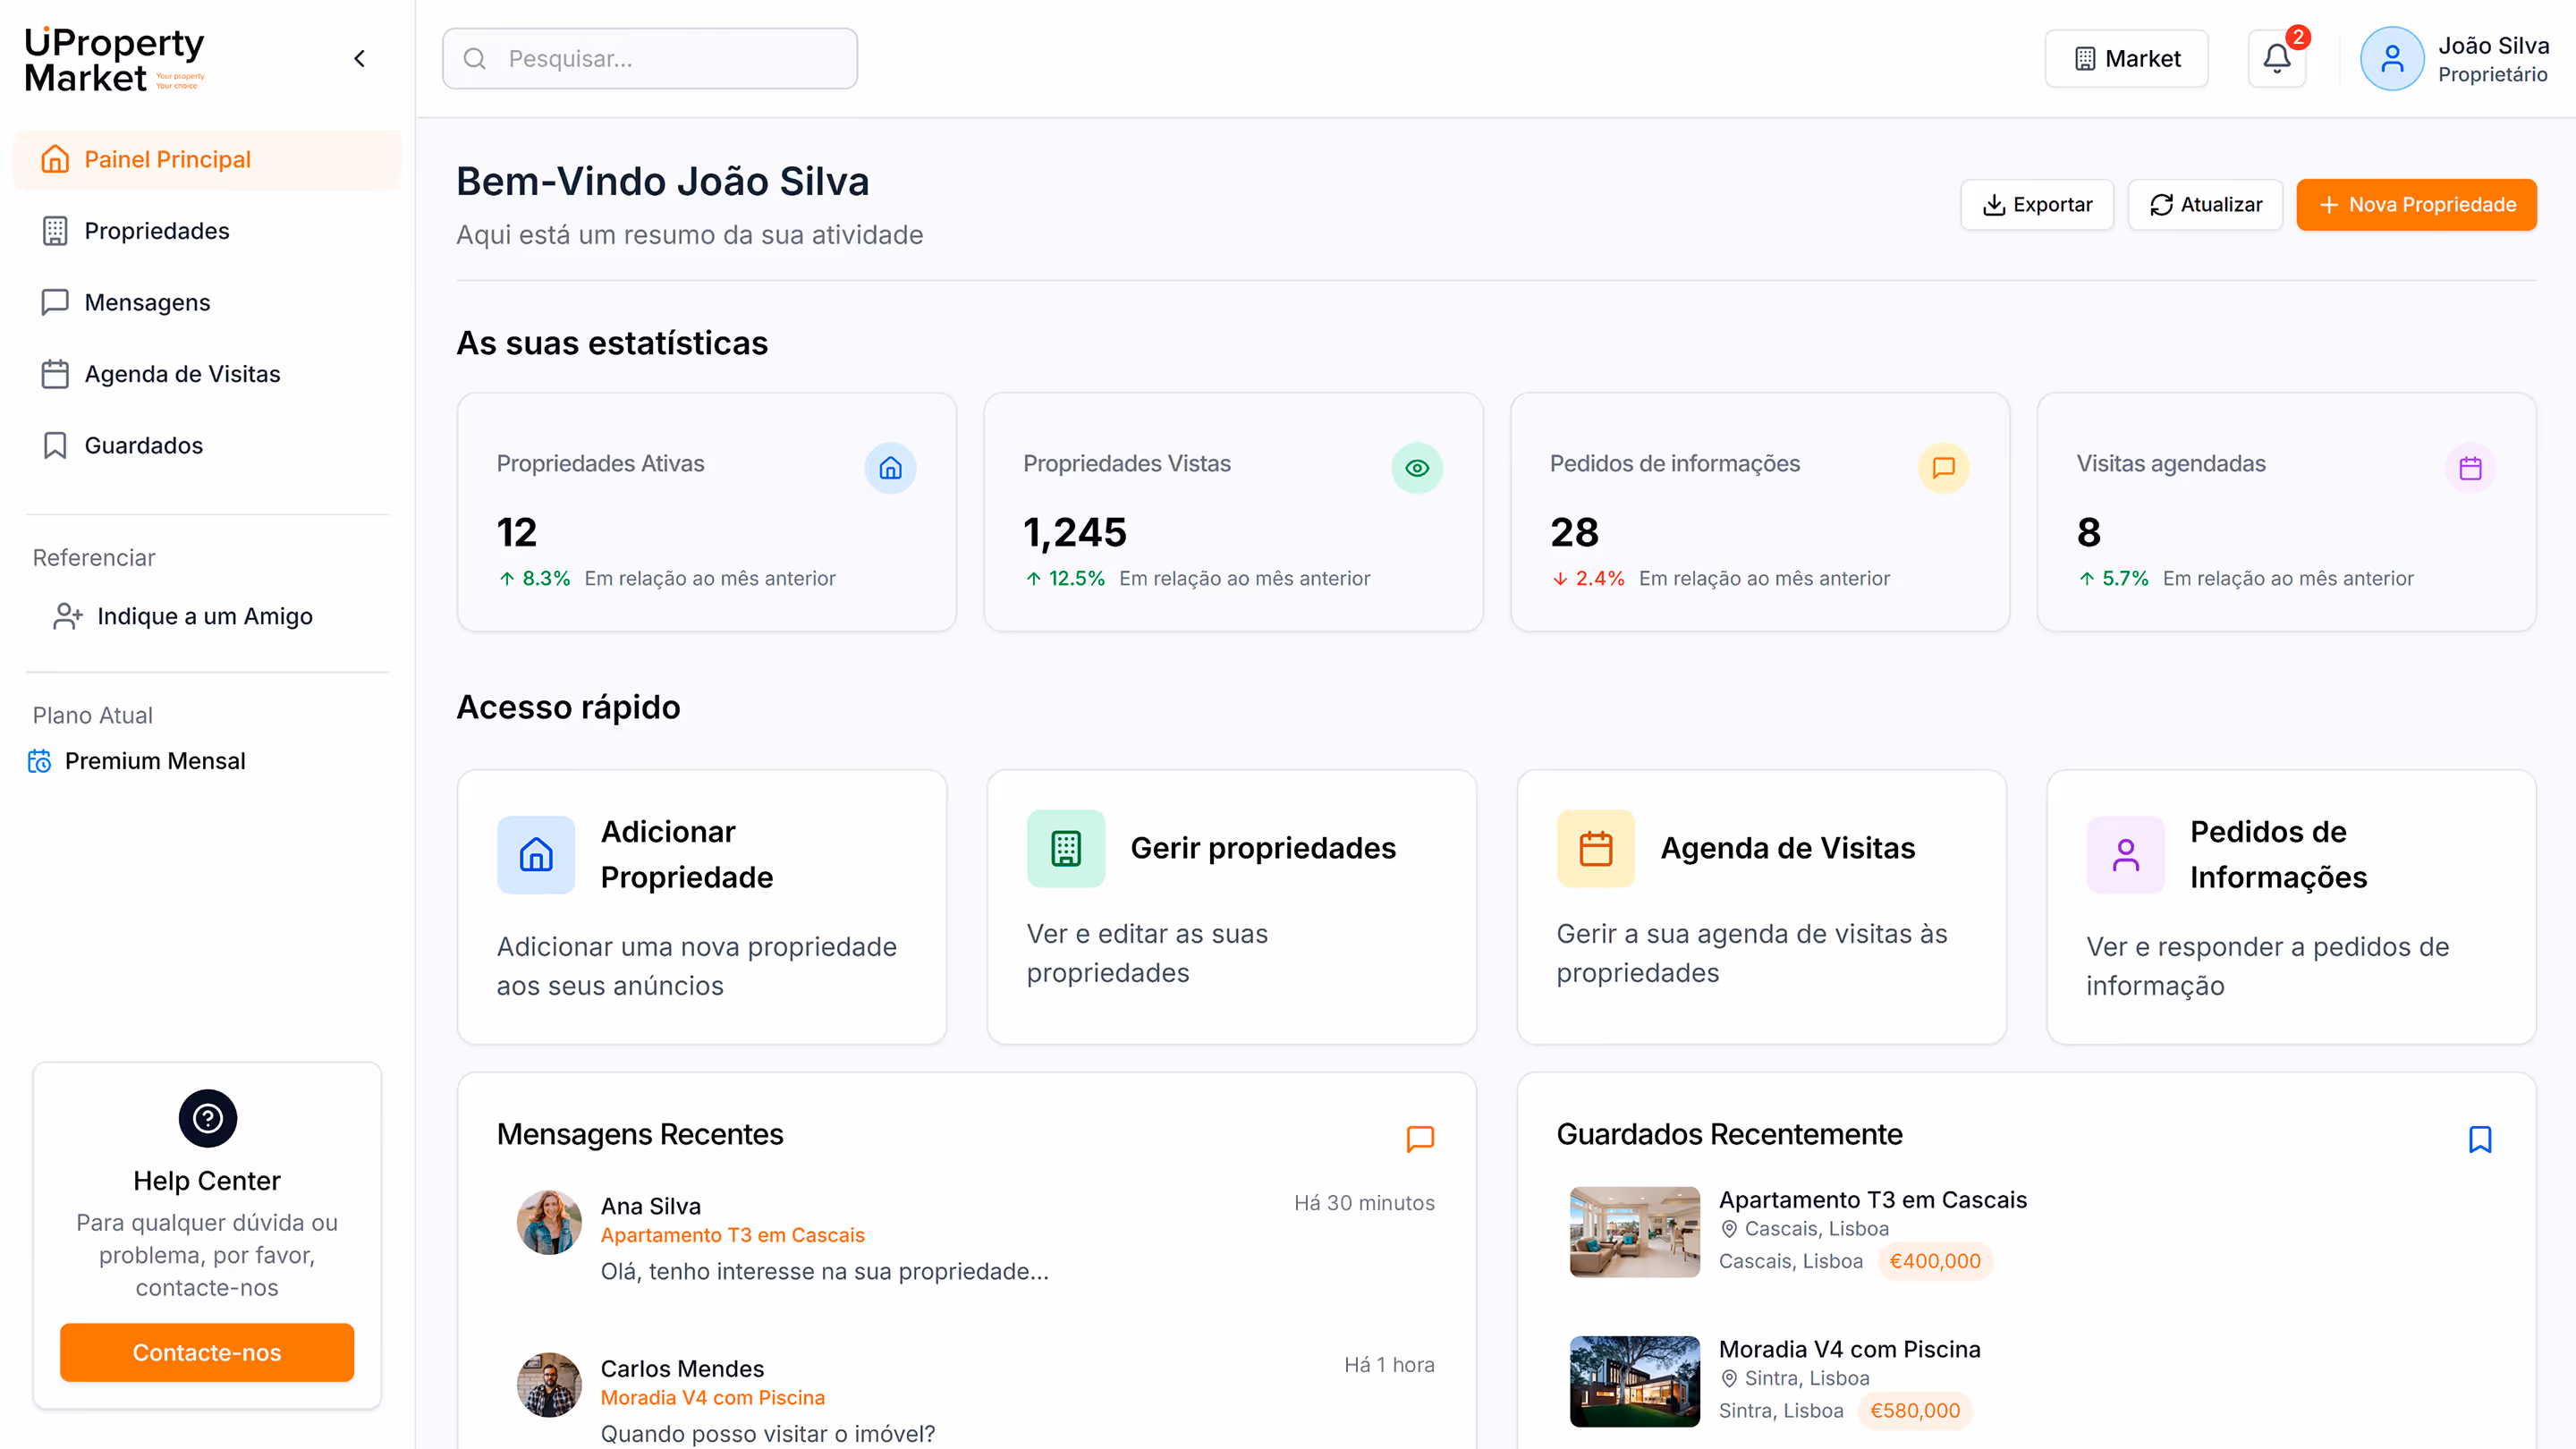Screen dimensions: 2576x1449
Task: Click the Moradia V4 com Piscina property thumbnail
Action: tap(1632, 1381)
